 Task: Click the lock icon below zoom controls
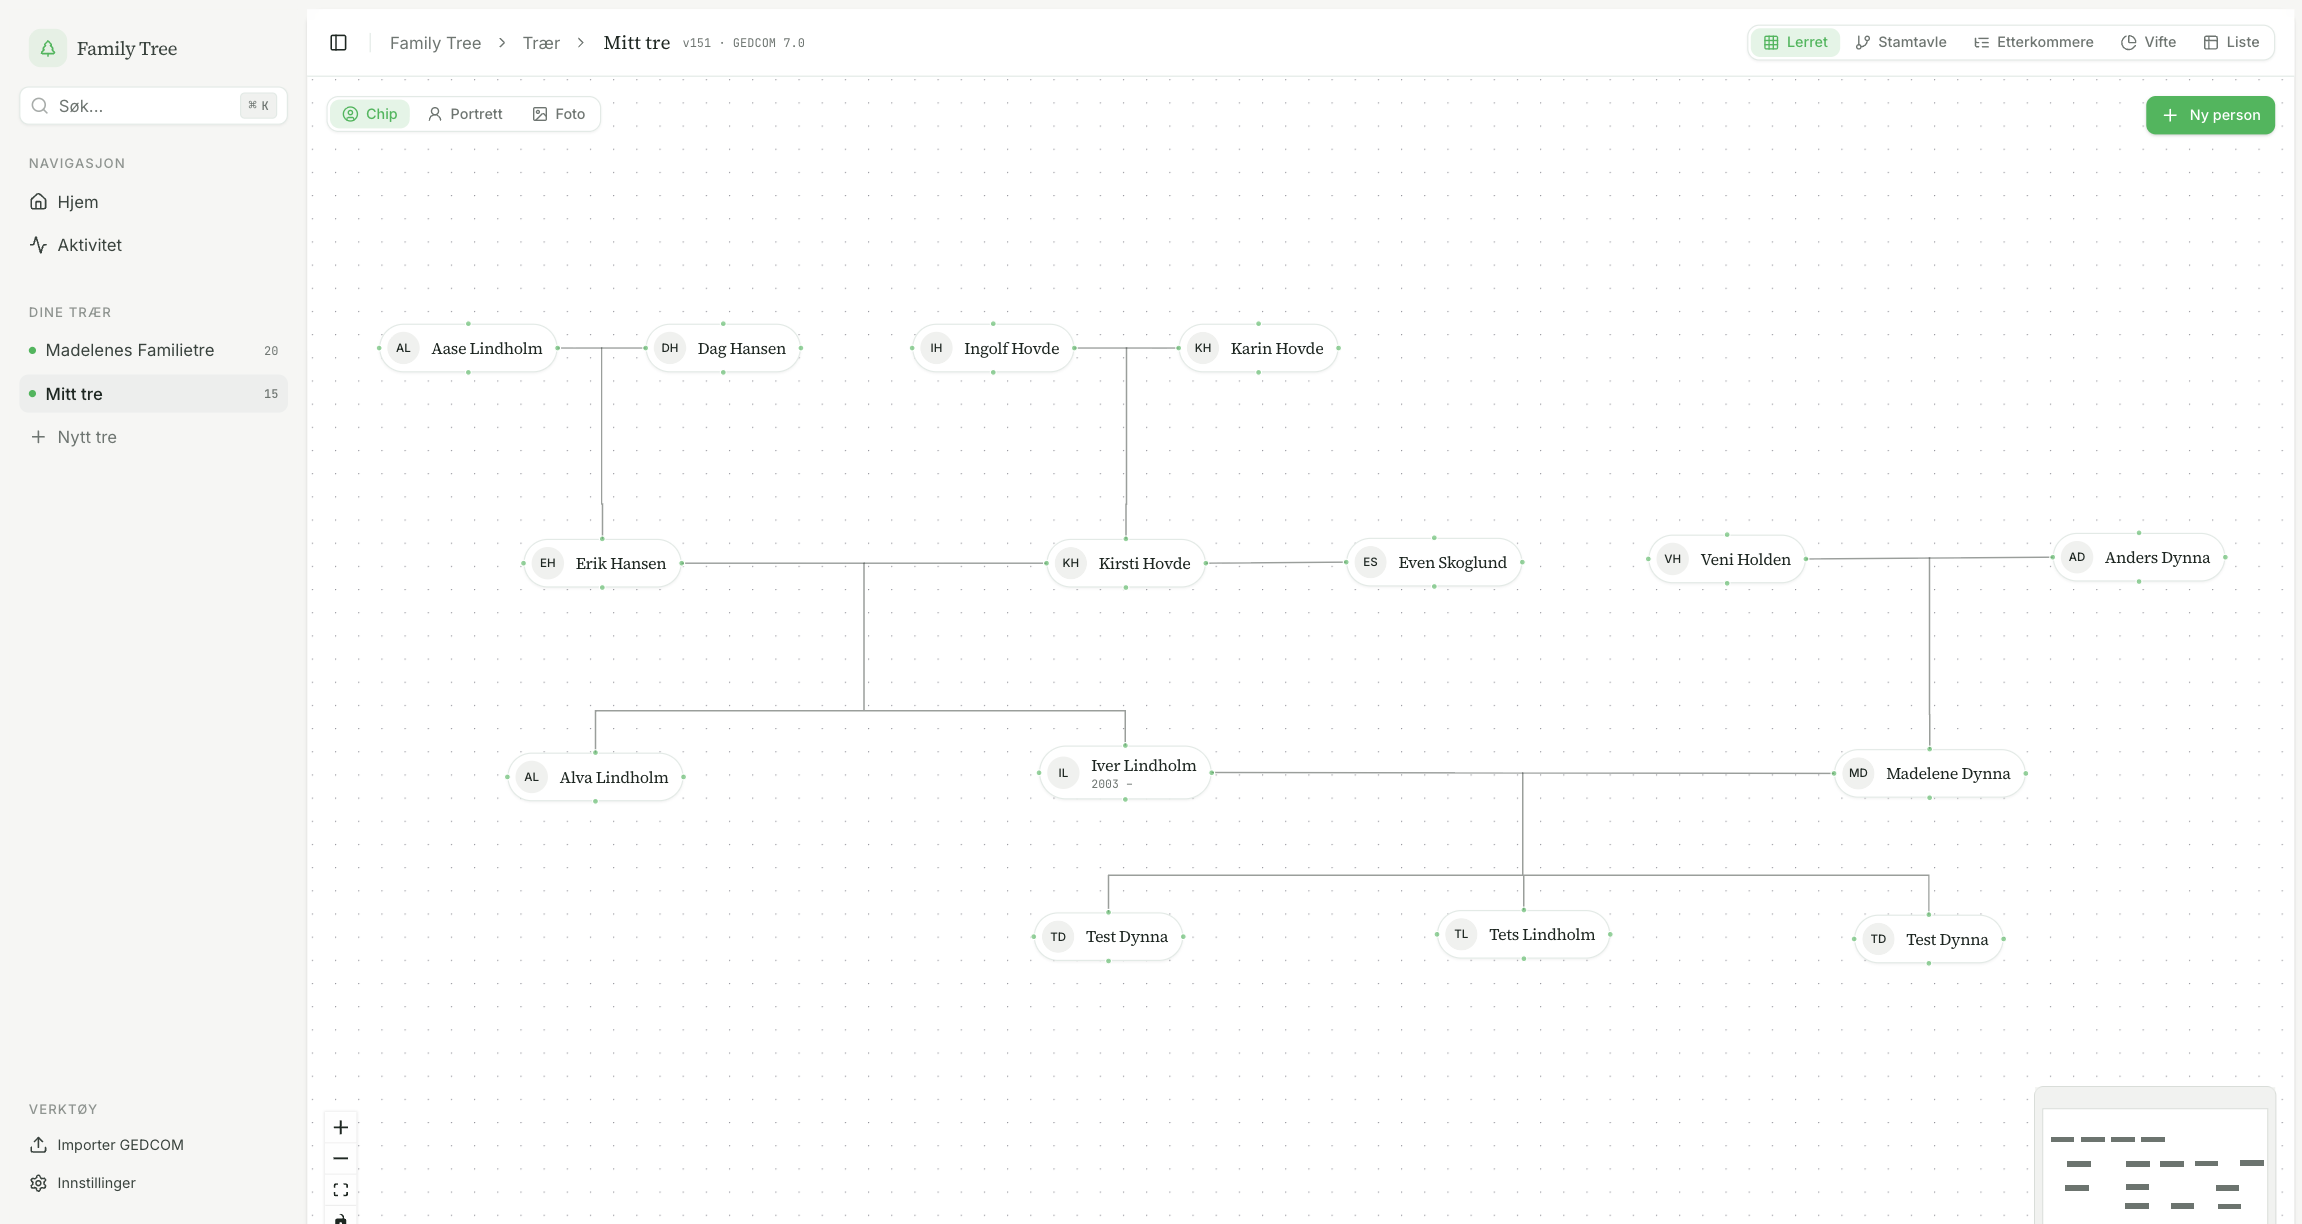click(340, 1218)
